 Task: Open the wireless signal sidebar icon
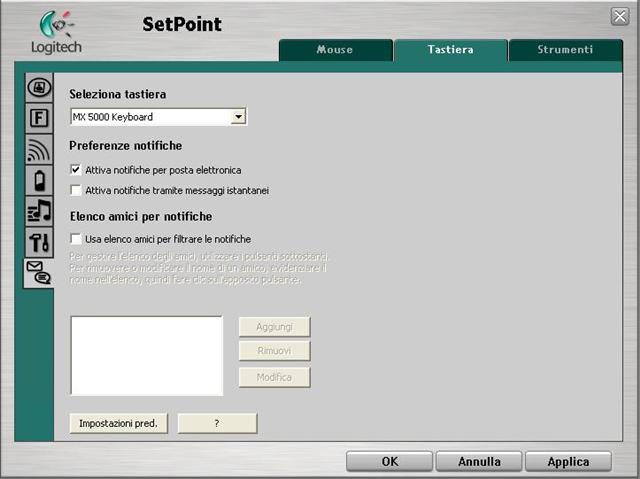point(39,149)
